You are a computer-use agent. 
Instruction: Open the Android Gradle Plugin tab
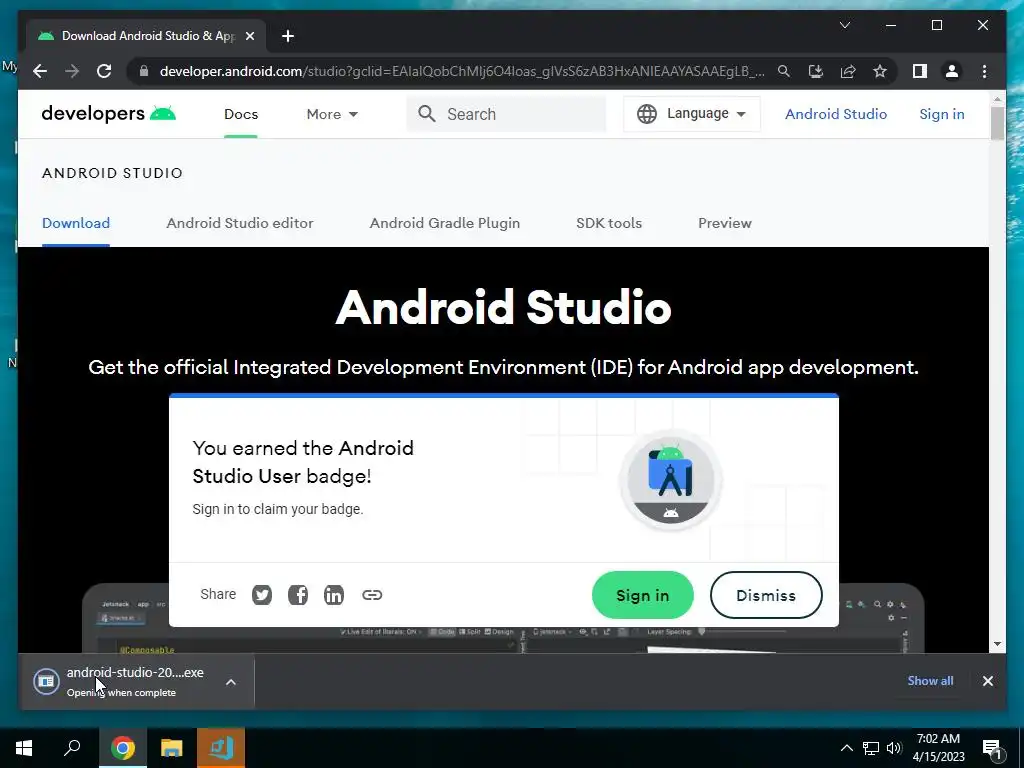click(445, 223)
